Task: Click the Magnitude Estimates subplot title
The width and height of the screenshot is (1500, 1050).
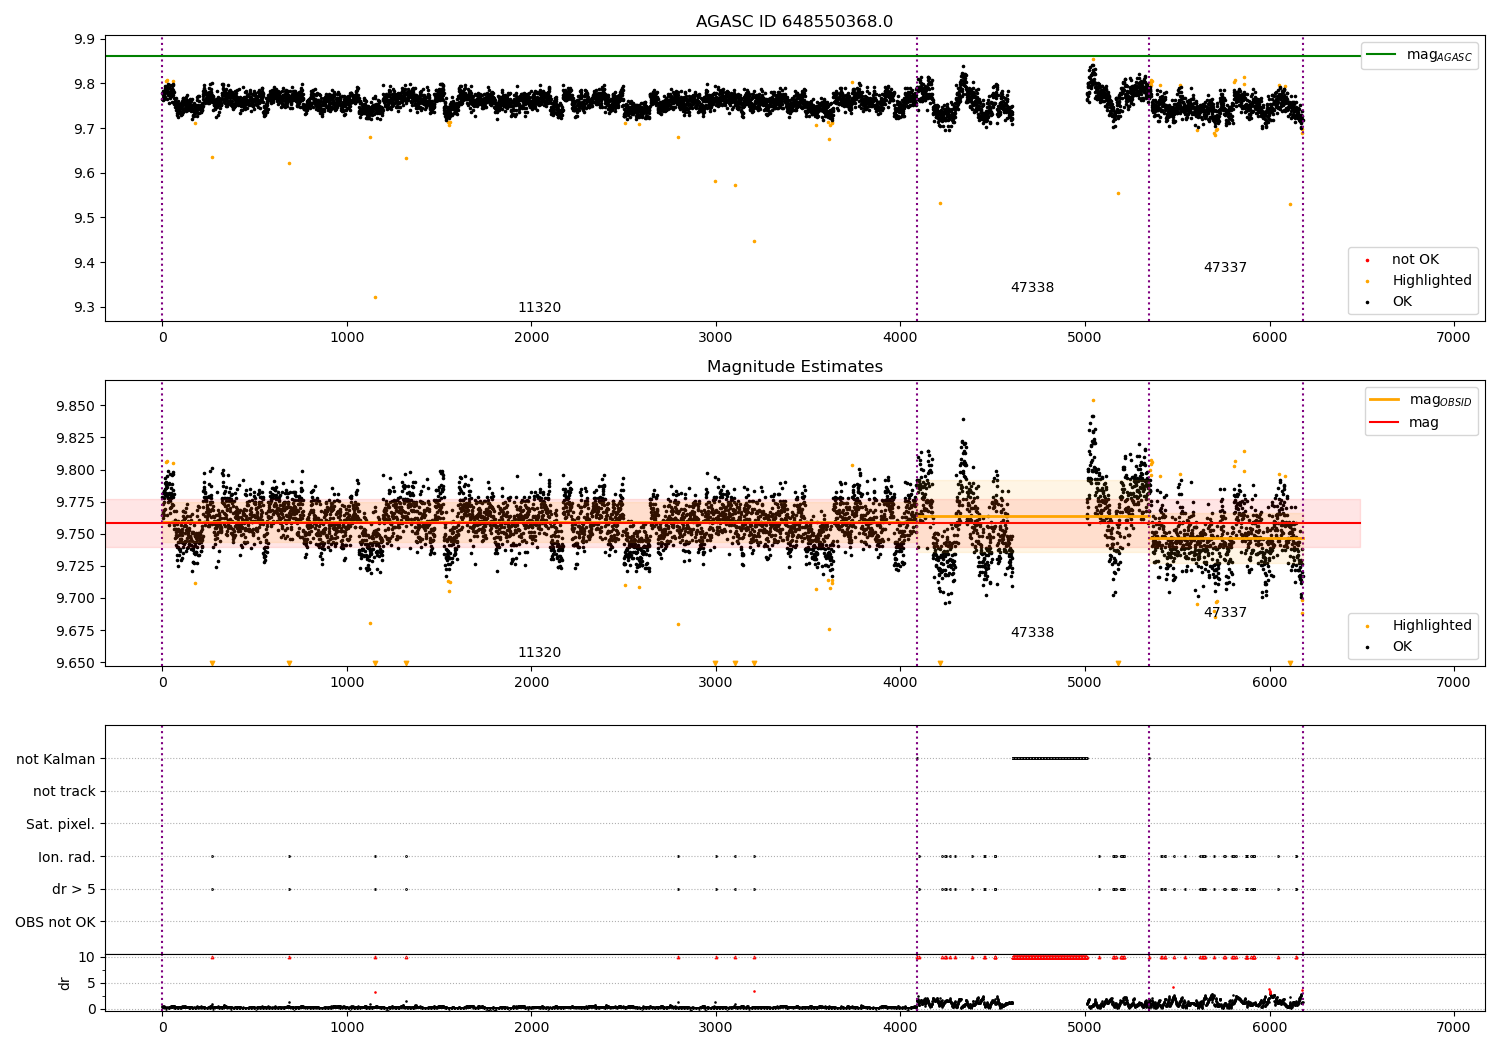Action: [x=794, y=367]
